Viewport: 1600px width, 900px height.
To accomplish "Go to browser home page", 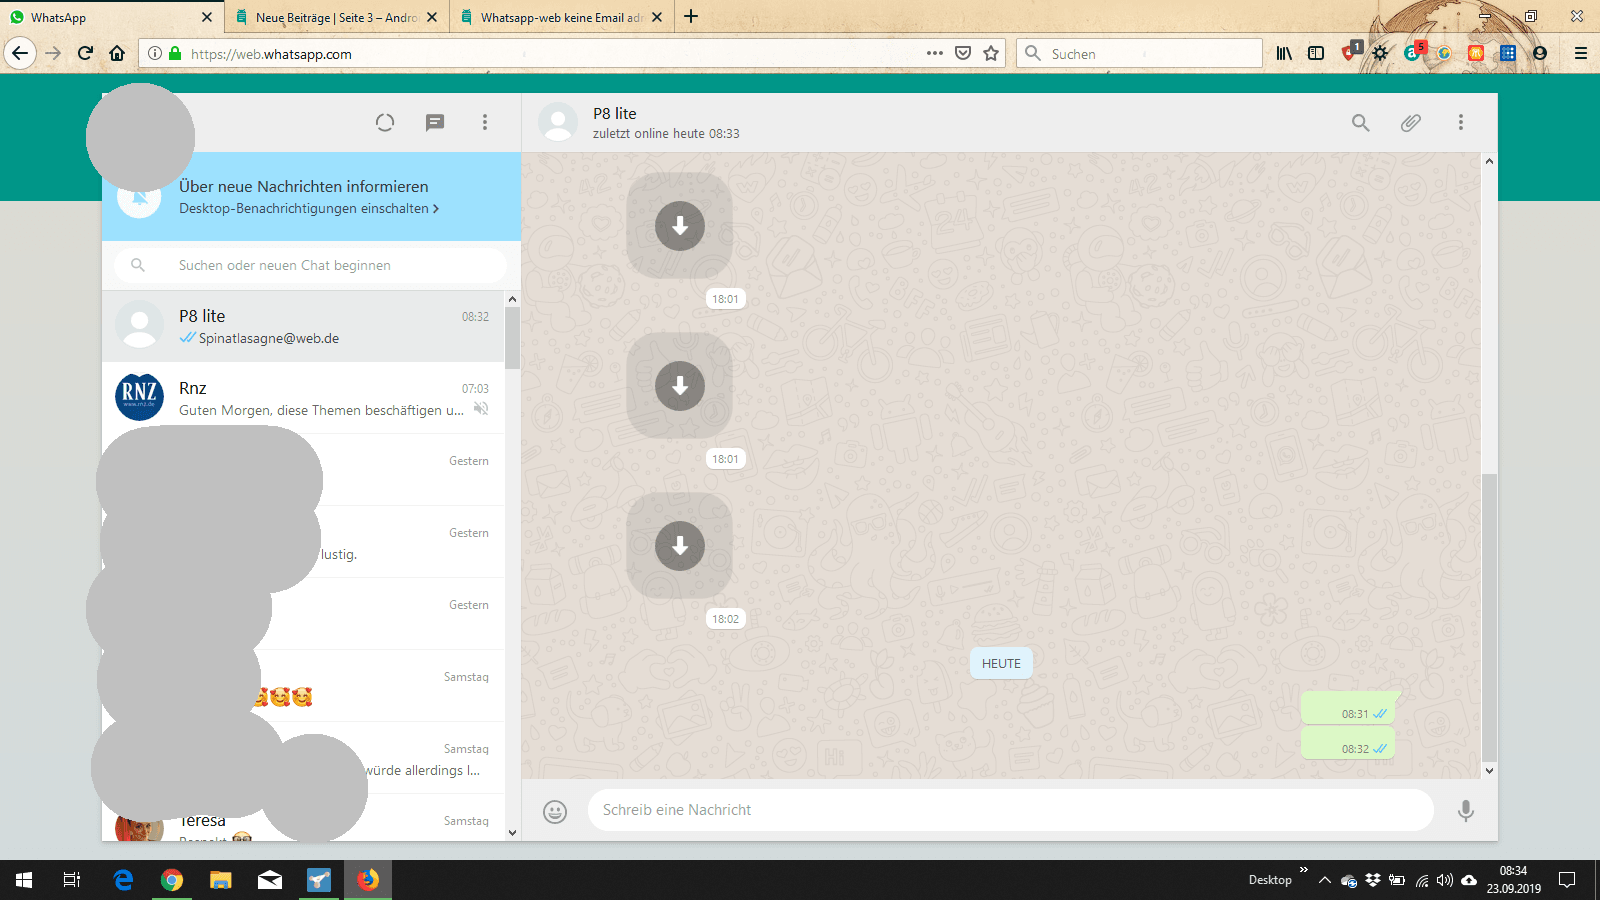I will tap(117, 53).
